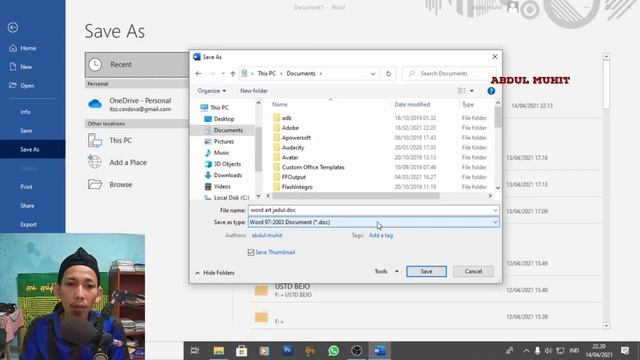The width and height of the screenshot is (640, 360).
Task: Toggle the Save Thumbnail checkbox
Action: 251,253
